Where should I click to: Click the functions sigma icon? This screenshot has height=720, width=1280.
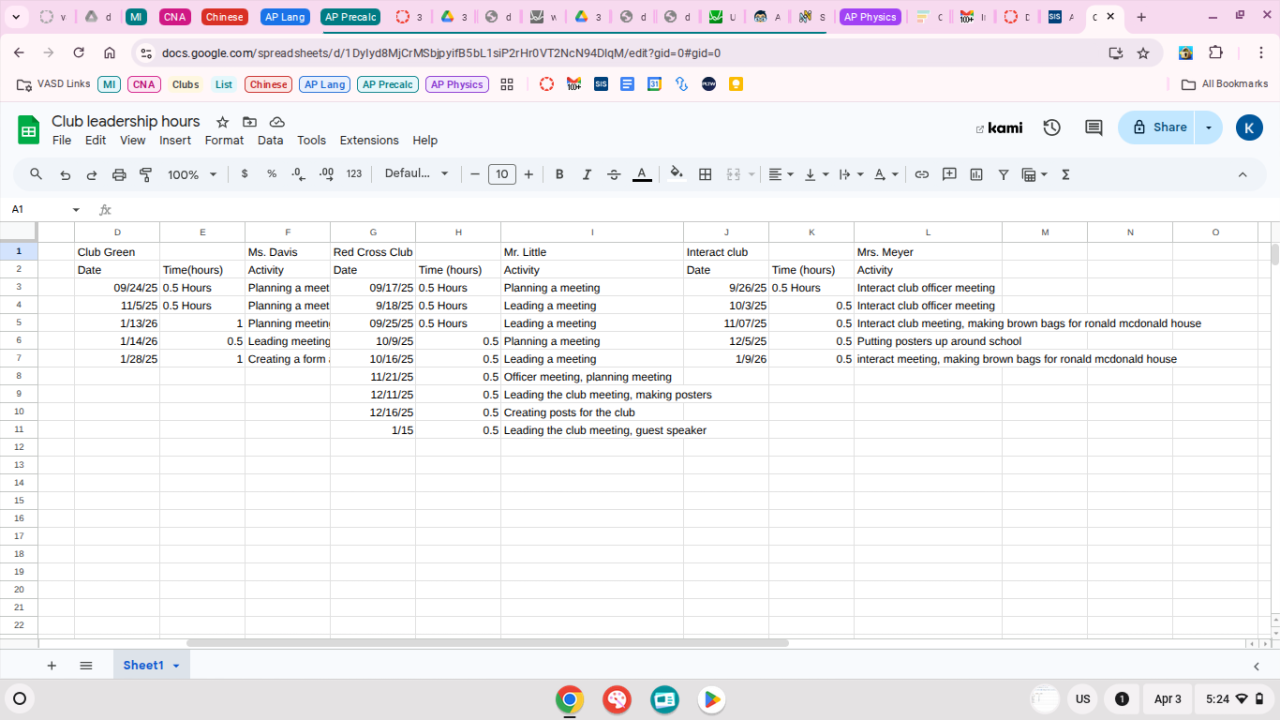1065,174
